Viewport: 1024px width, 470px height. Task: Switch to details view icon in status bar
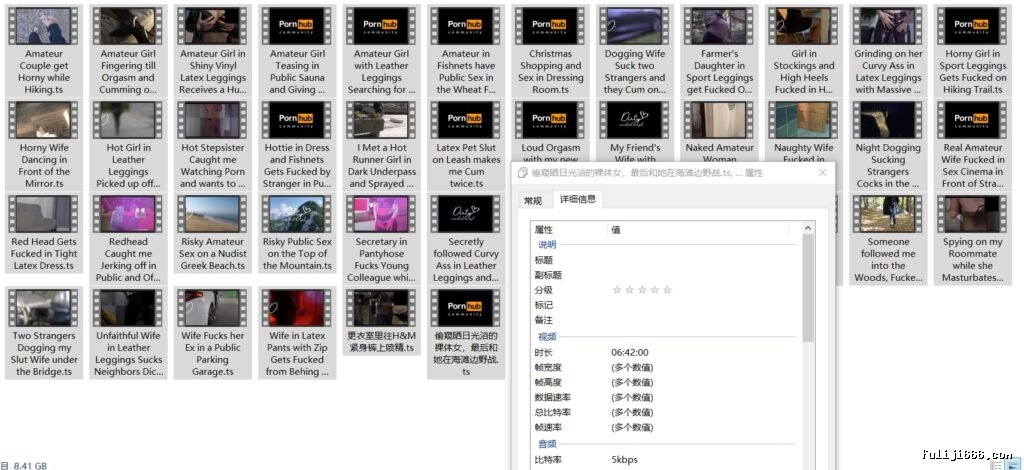(996, 465)
